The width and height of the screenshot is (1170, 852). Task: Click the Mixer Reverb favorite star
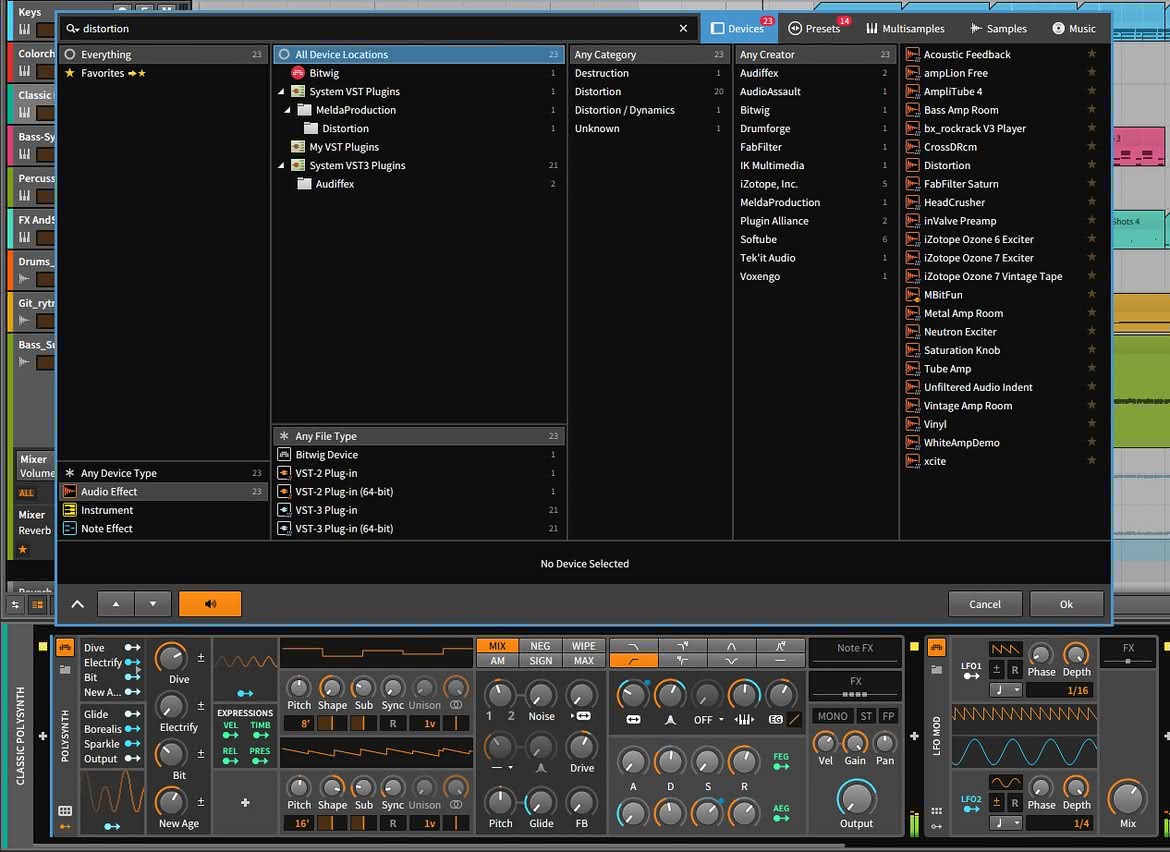click(x=22, y=550)
